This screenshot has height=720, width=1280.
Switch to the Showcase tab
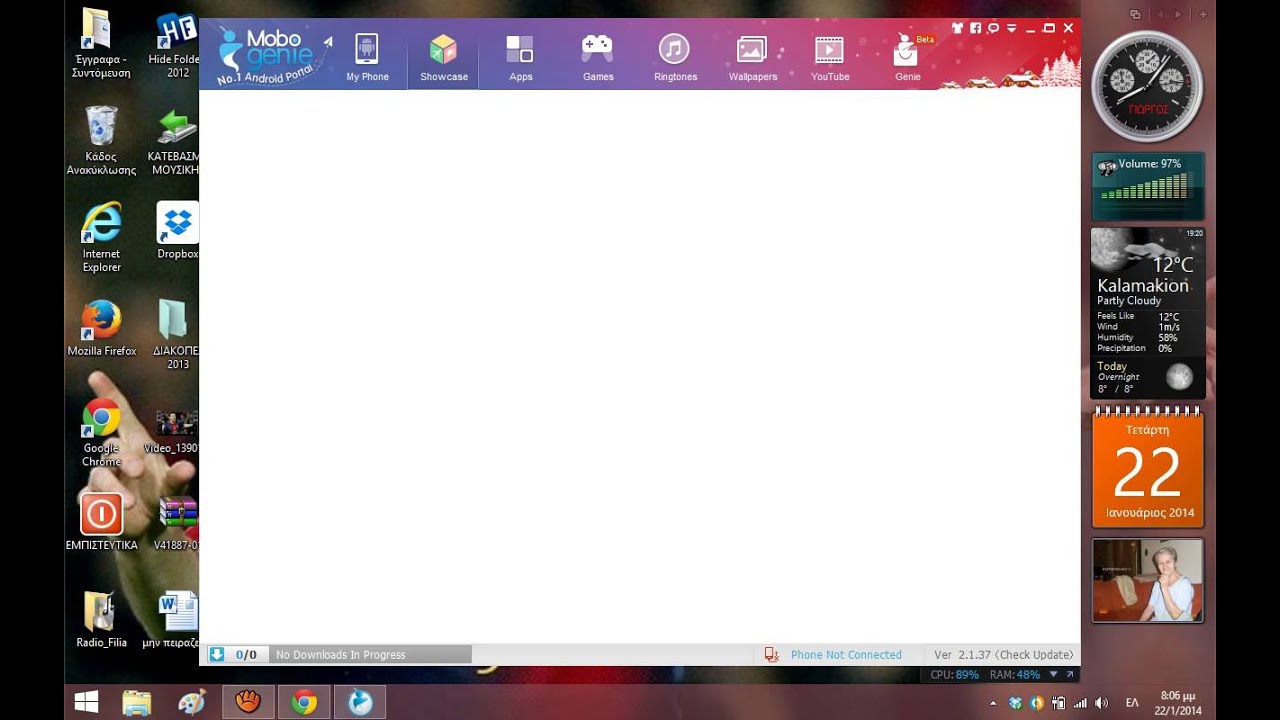tap(443, 58)
